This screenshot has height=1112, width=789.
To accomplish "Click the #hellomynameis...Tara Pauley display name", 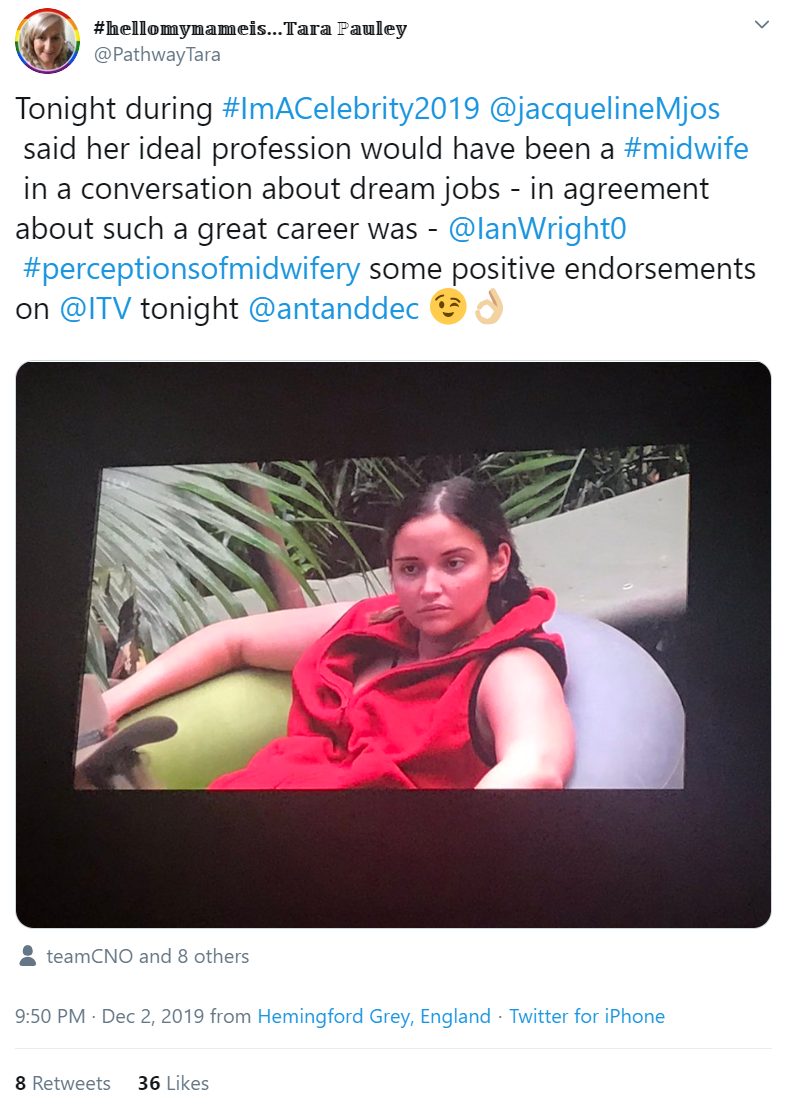I will (x=250, y=28).
